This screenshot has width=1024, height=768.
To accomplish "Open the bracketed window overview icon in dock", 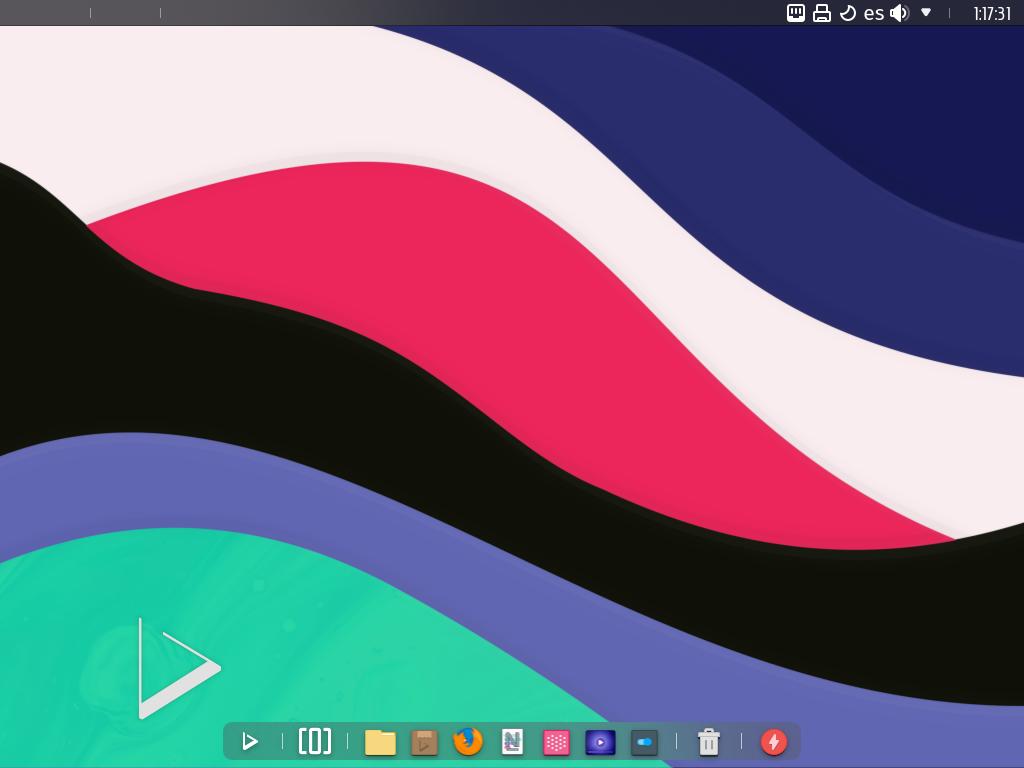I will tap(315, 741).
